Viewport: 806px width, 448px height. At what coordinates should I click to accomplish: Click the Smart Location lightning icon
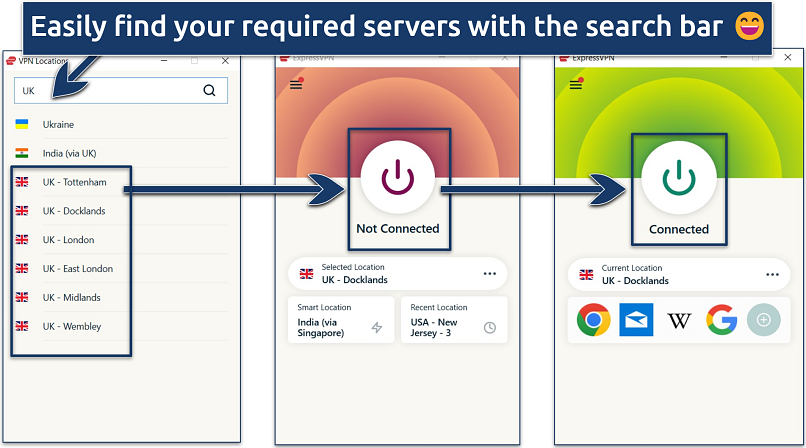click(377, 327)
